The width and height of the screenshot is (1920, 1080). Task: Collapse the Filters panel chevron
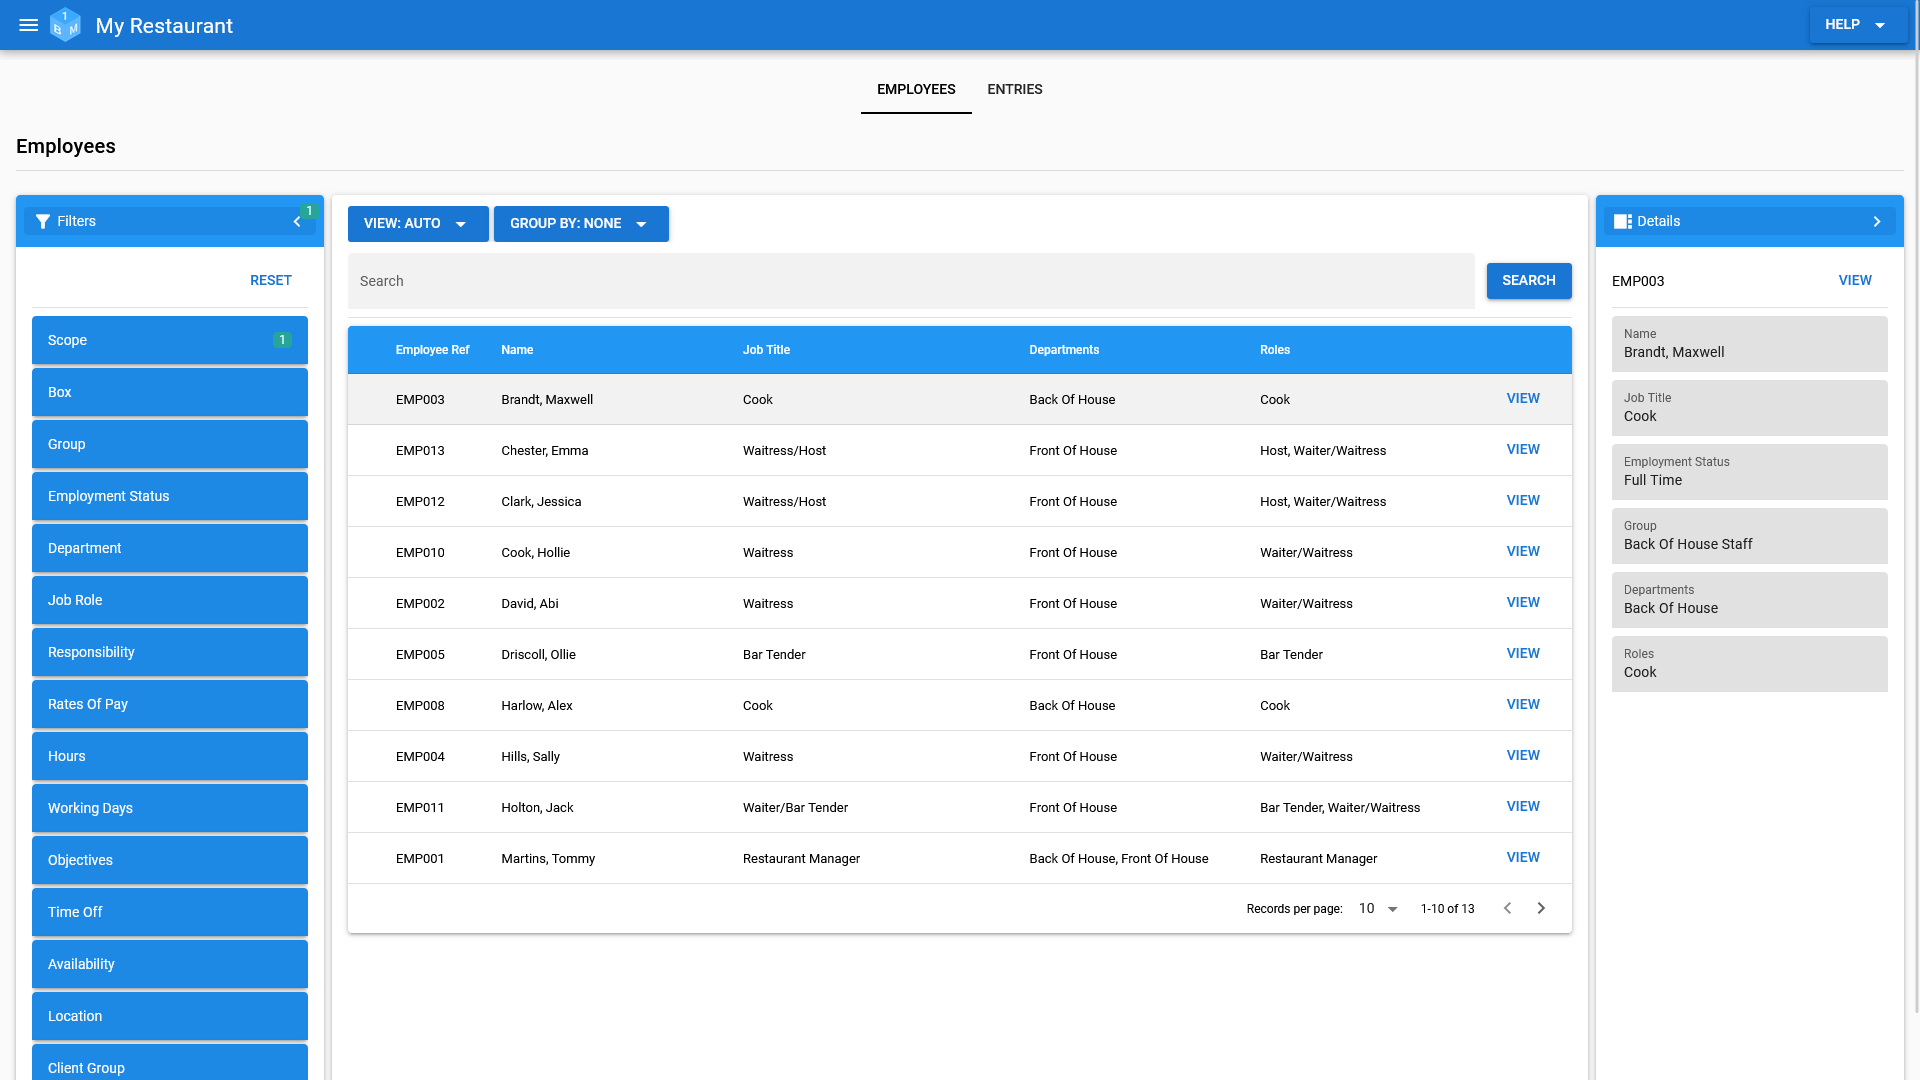click(297, 221)
